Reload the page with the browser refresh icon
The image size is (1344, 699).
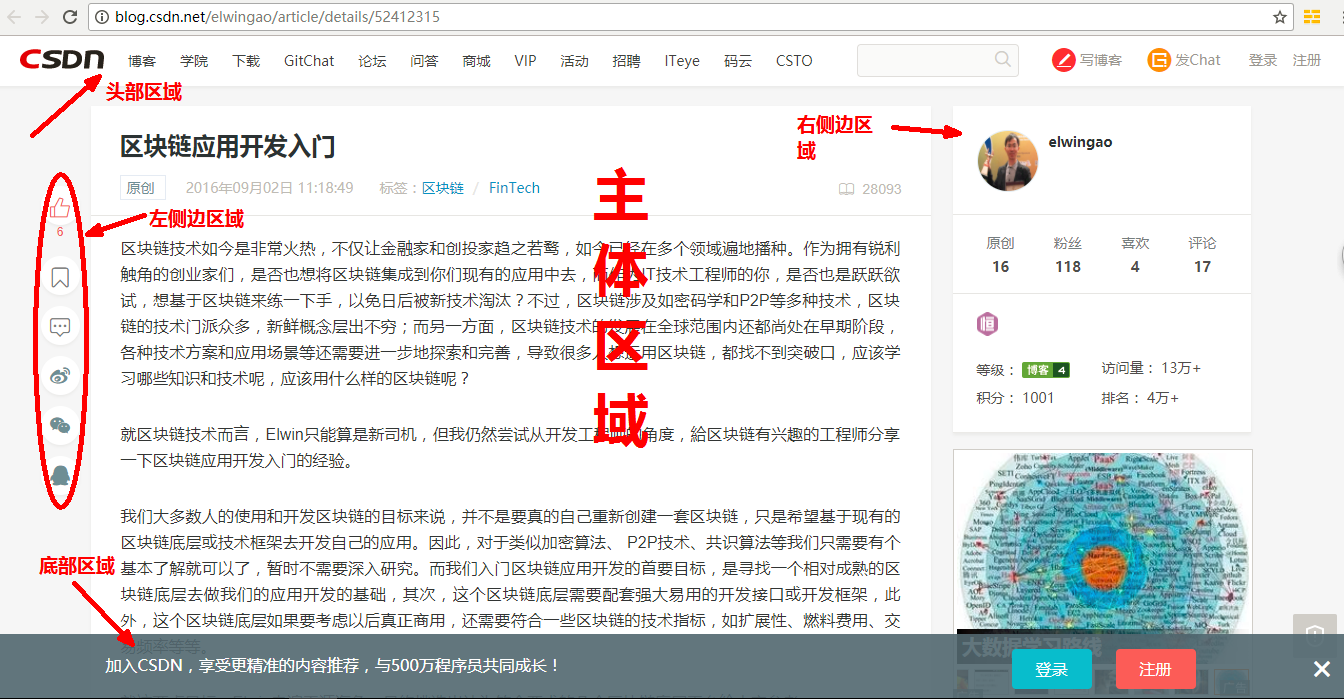coord(70,17)
